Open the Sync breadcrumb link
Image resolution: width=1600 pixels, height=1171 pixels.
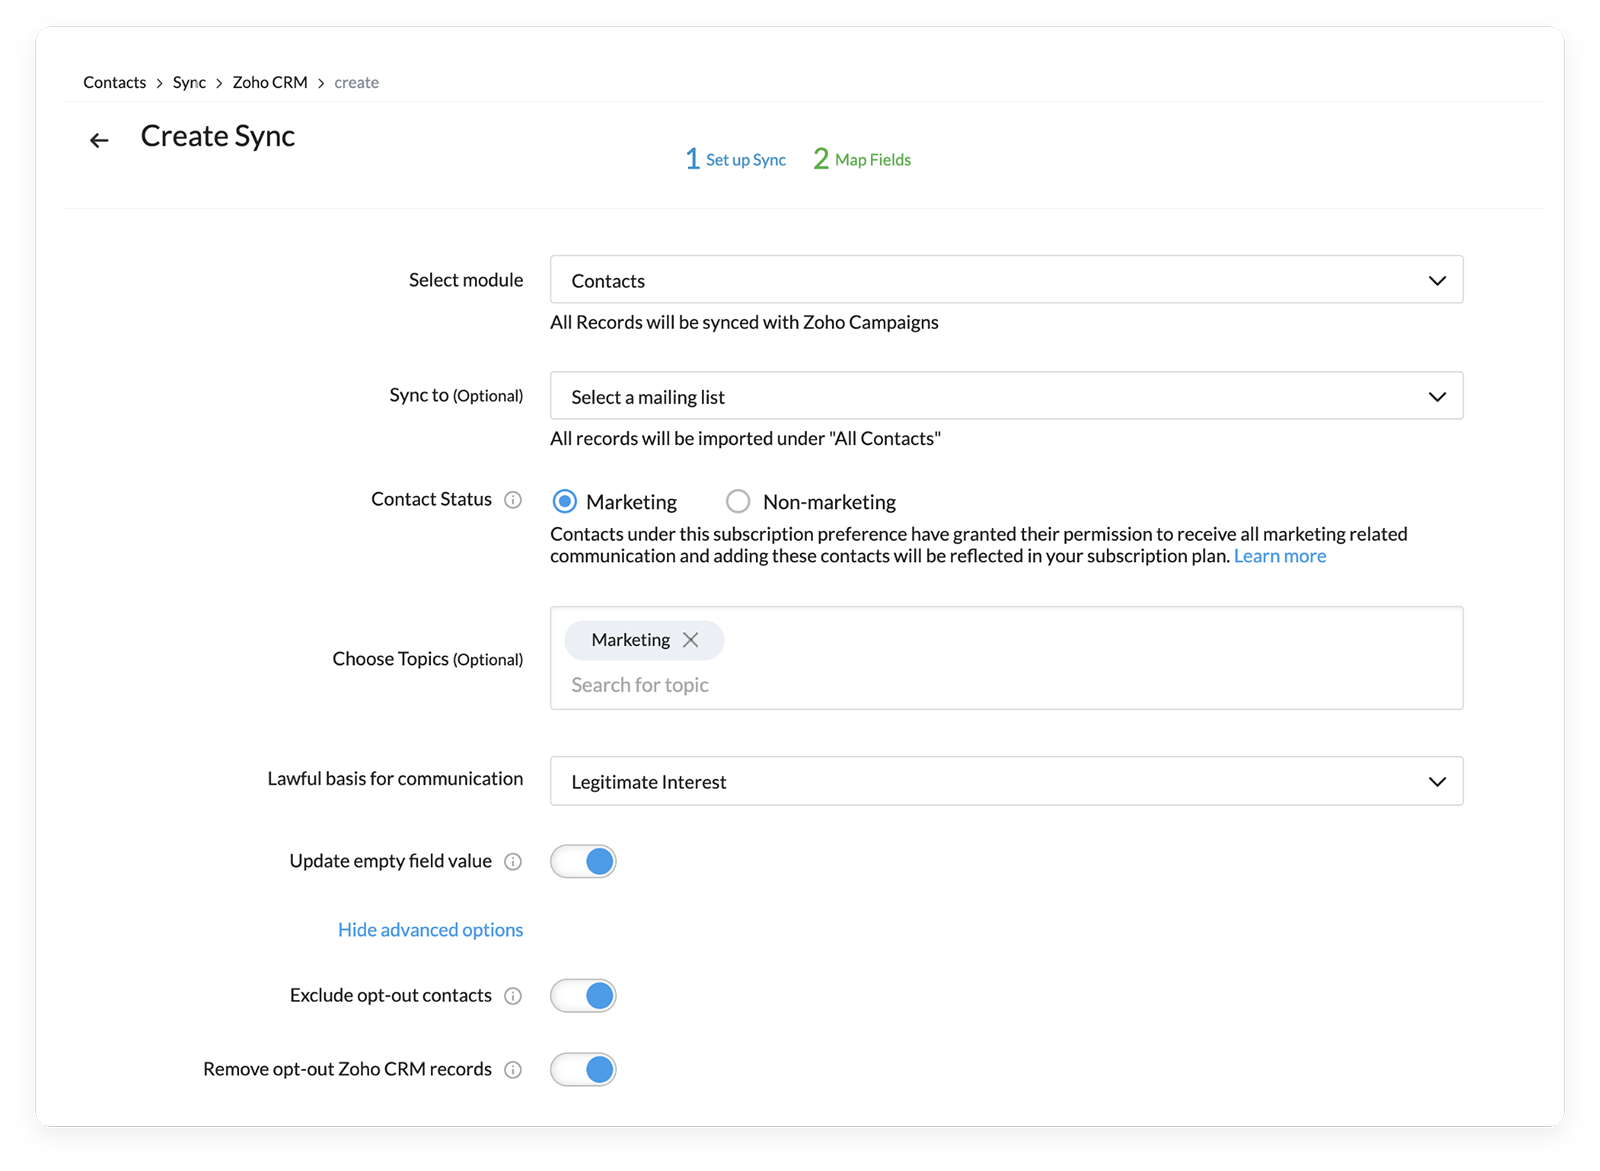[x=189, y=82]
